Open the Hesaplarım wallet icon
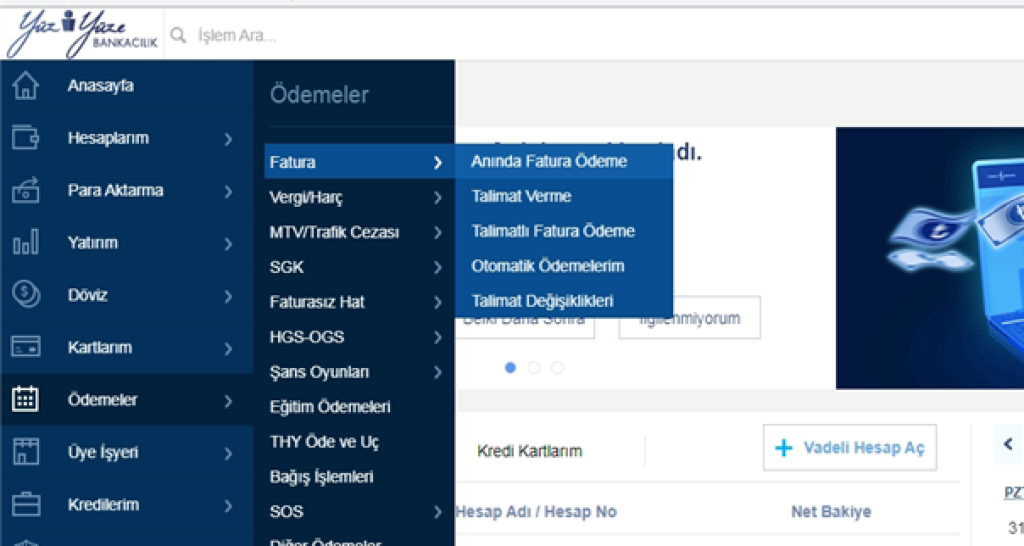Viewport: 1024px width, 546px height. coord(25,138)
